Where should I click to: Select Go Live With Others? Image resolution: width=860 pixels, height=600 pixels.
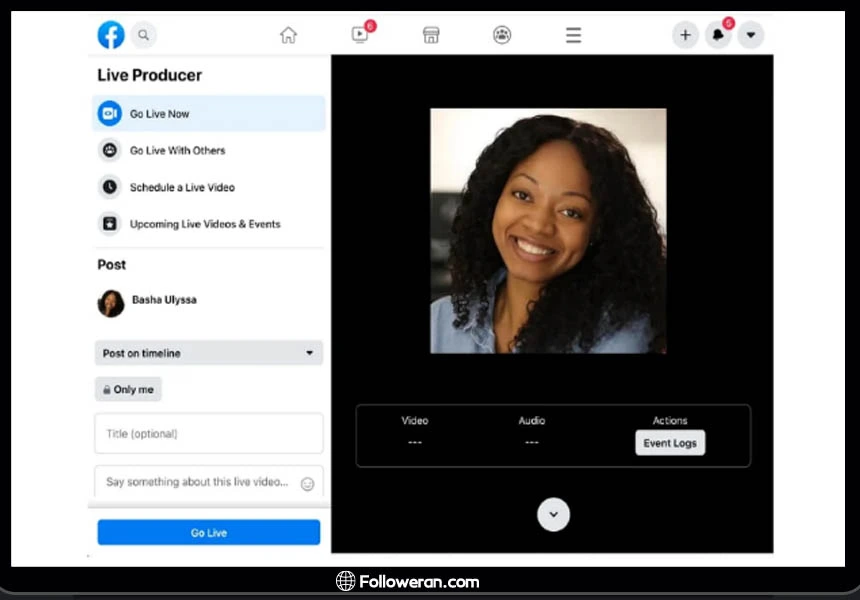click(177, 151)
